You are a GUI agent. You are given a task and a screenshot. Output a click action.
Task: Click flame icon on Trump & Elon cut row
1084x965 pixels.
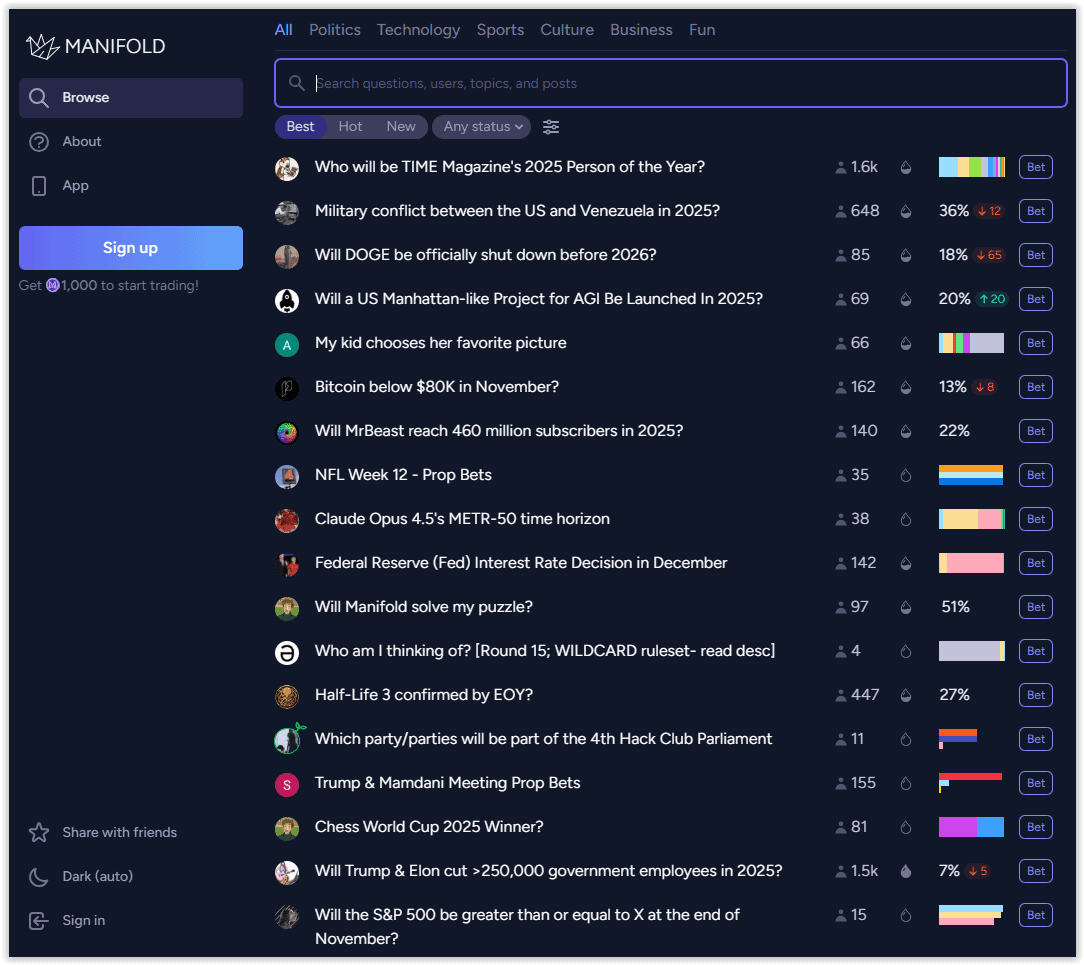pyautogui.click(x=906, y=872)
